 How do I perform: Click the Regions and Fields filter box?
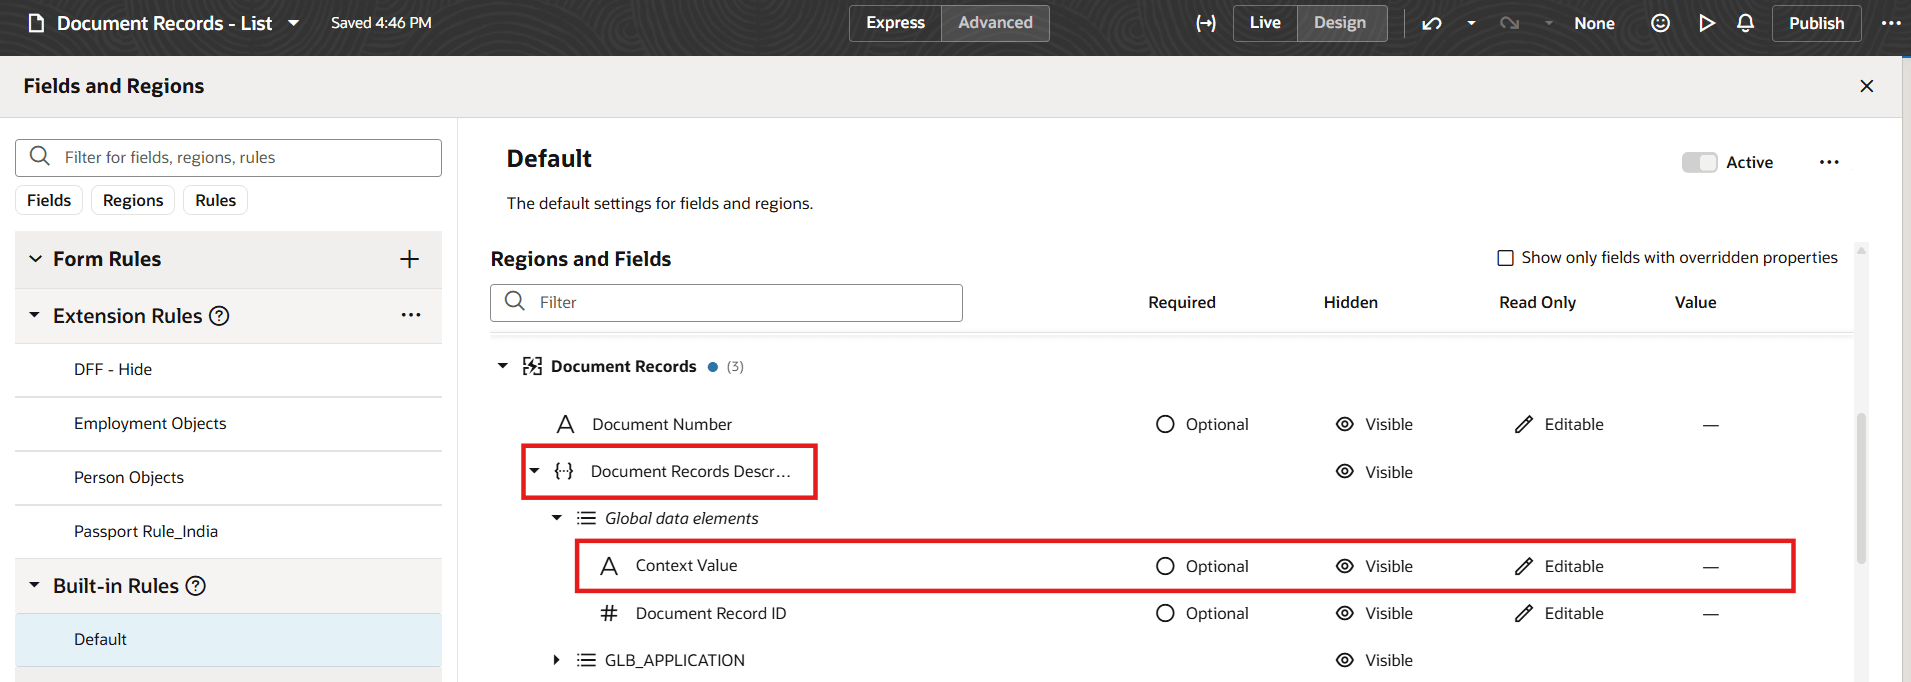pos(740,302)
